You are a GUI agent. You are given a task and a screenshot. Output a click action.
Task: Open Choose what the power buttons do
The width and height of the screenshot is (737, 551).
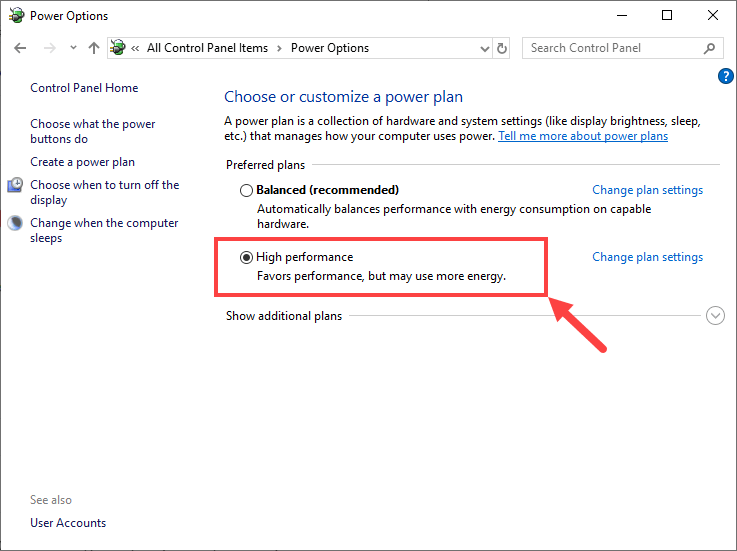(93, 131)
